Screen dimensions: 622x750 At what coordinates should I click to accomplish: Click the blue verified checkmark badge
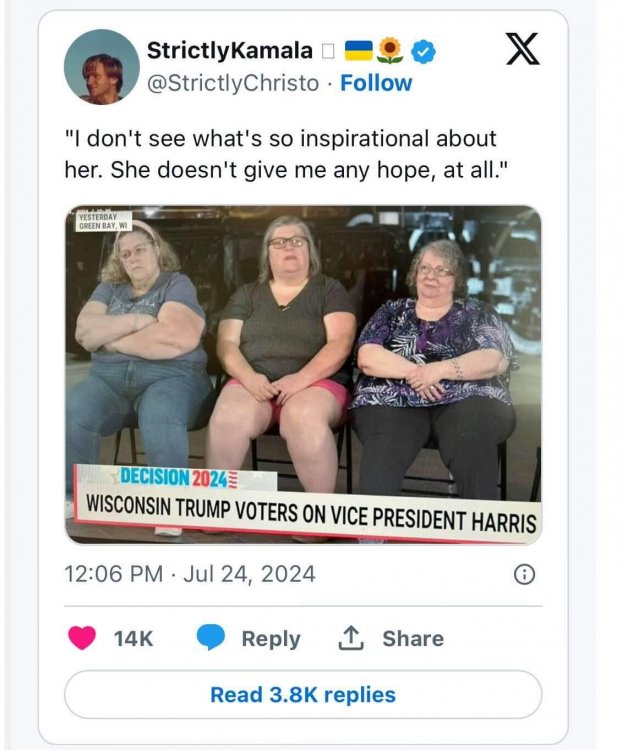click(423, 51)
